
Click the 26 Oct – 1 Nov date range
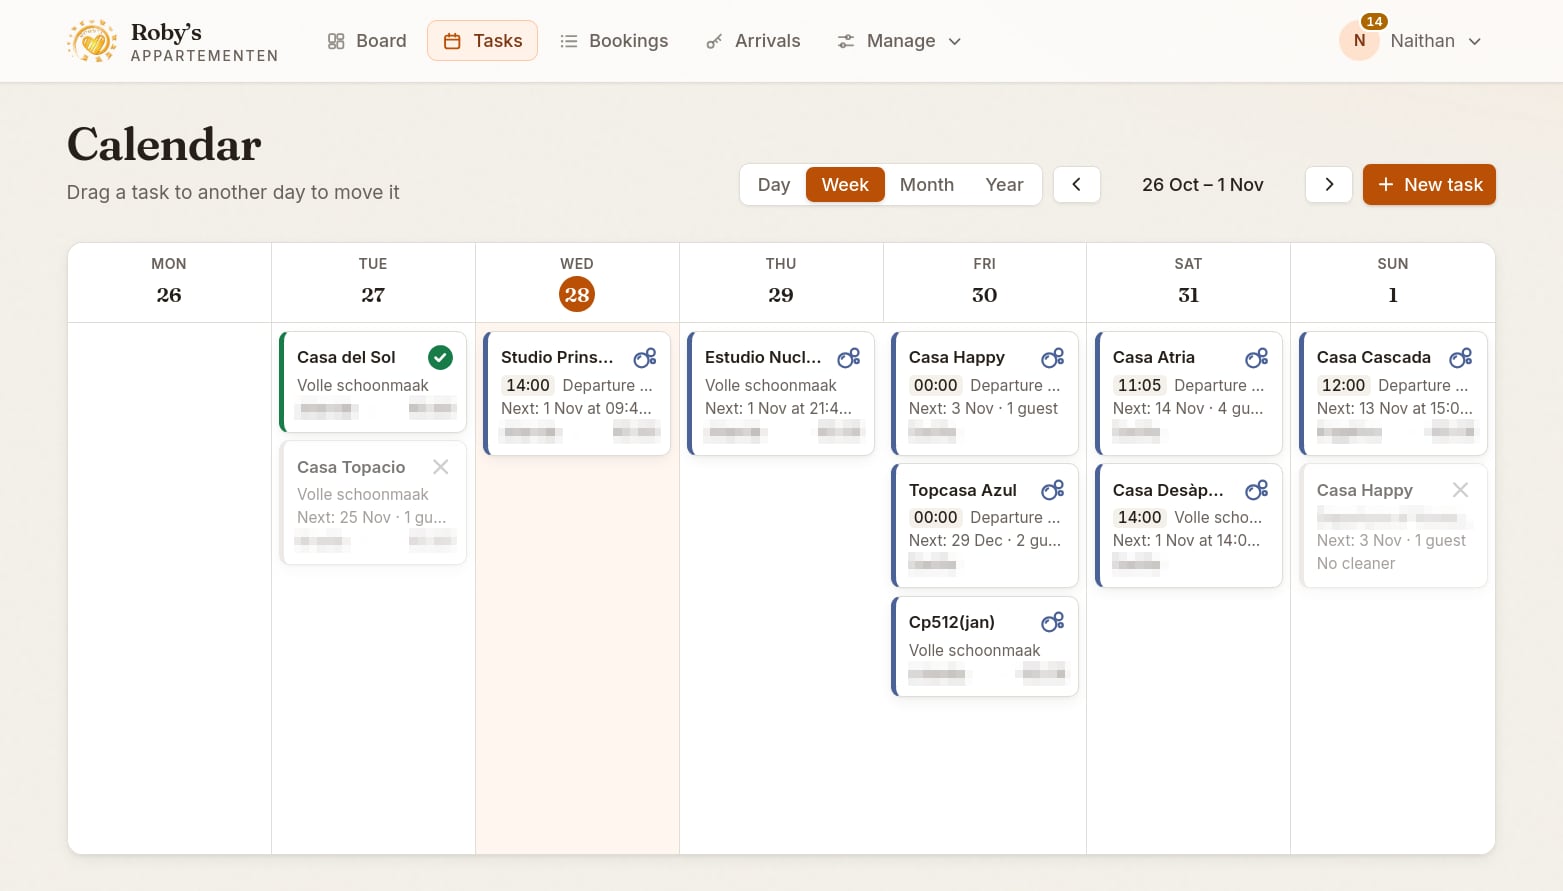point(1203,185)
